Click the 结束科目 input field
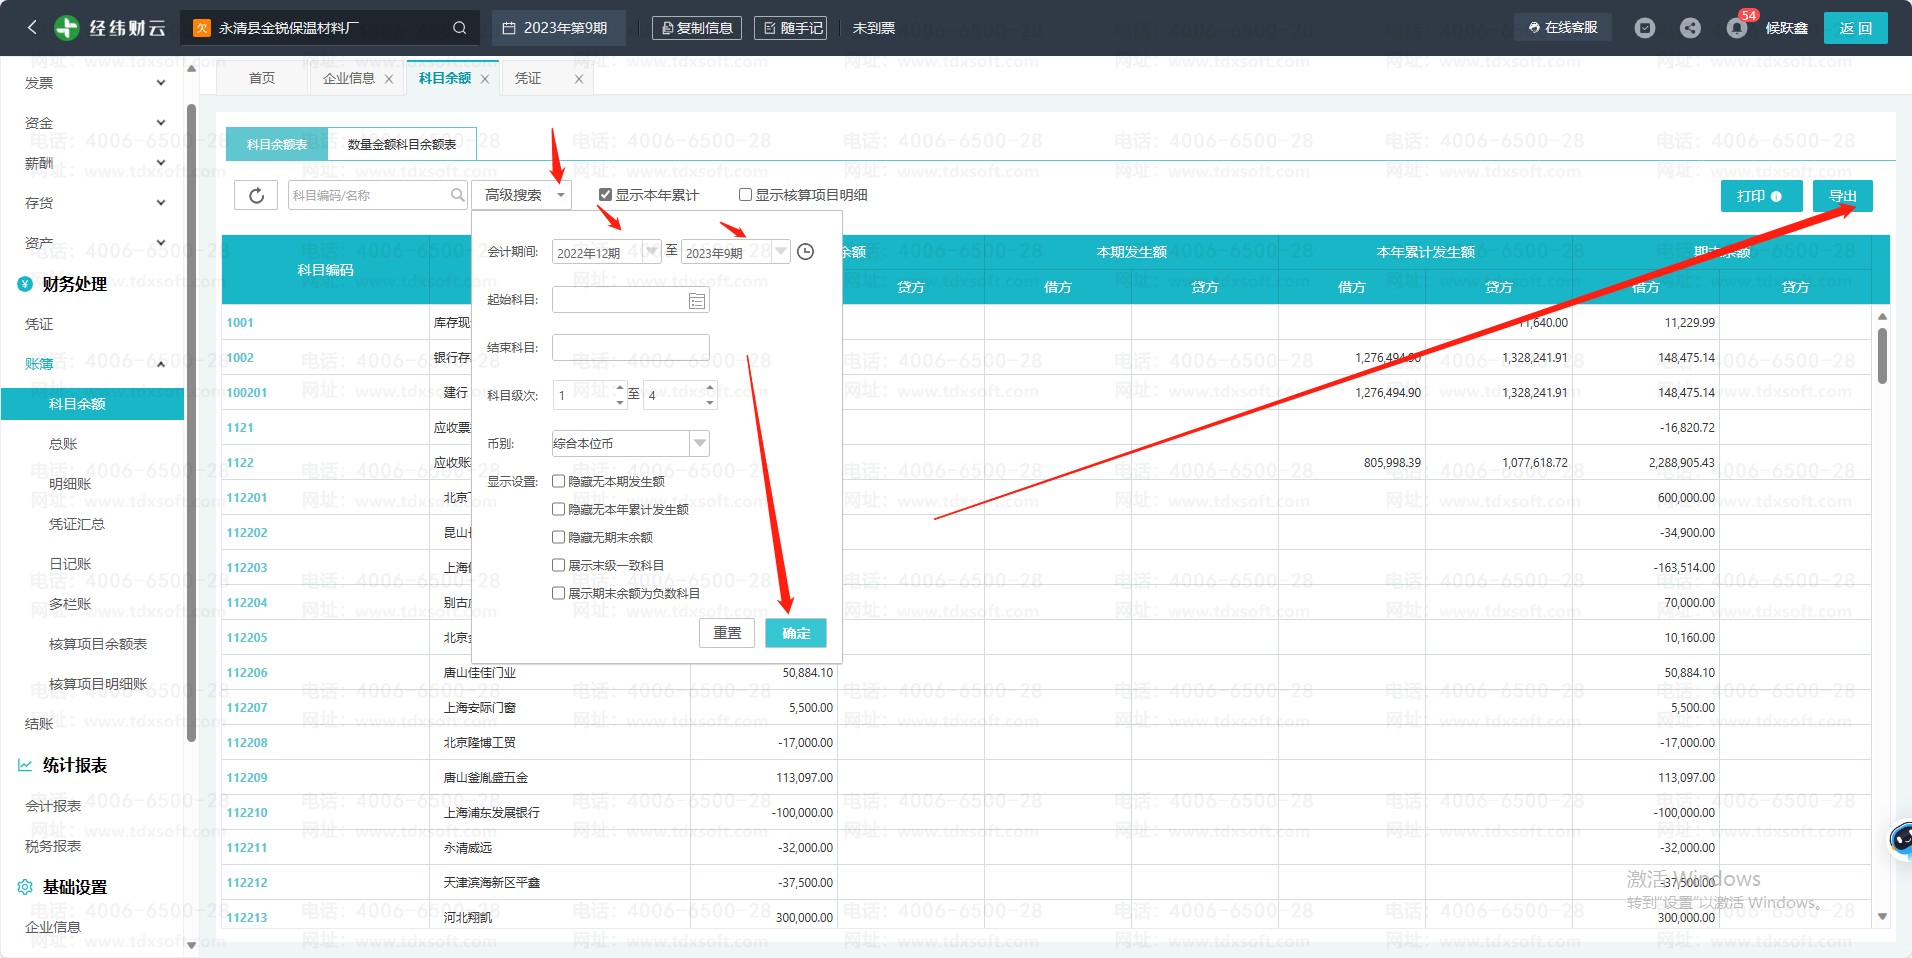Viewport: 1912px width, 958px height. (630, 348)
